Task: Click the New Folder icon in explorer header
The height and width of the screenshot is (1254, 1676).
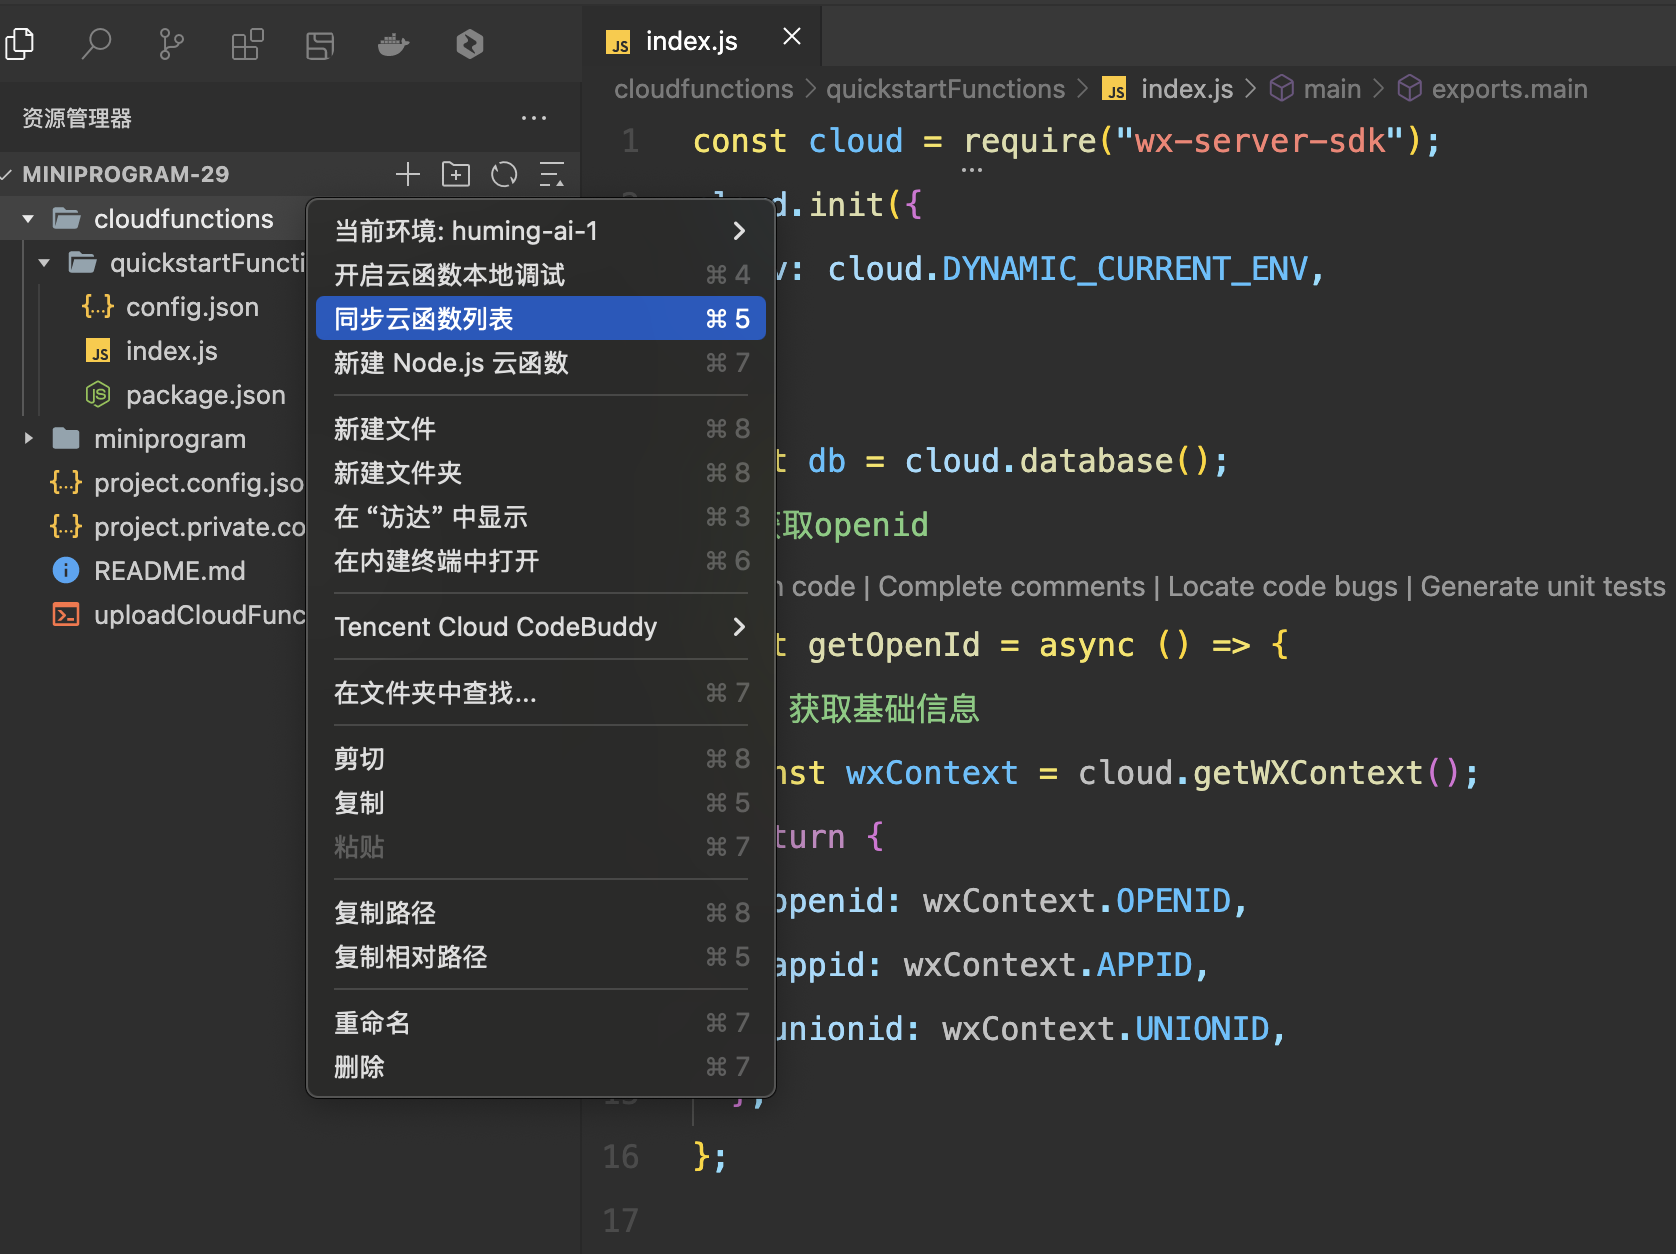Action: click(455, 174)
